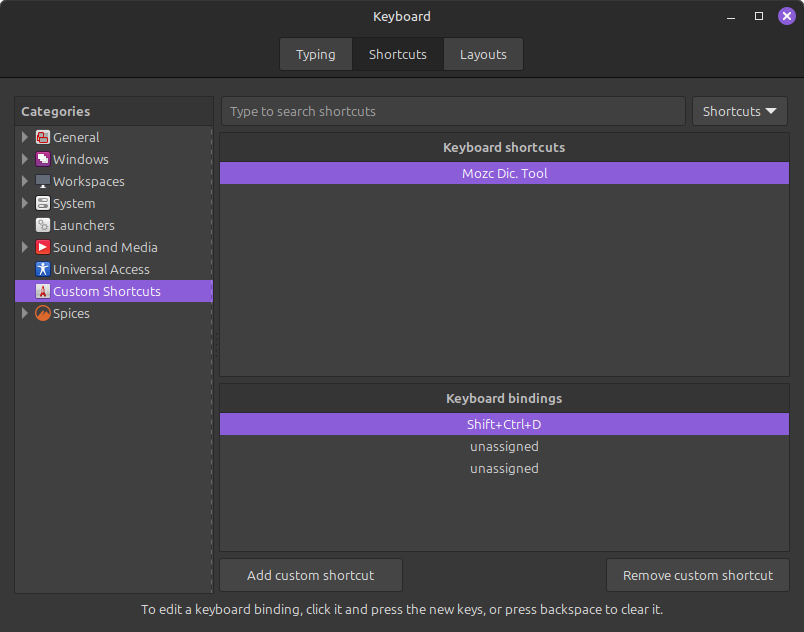Viewport: 804px width, 632px height.
Task: Switch to the Typing tab
Action: (x=315, y=54)
